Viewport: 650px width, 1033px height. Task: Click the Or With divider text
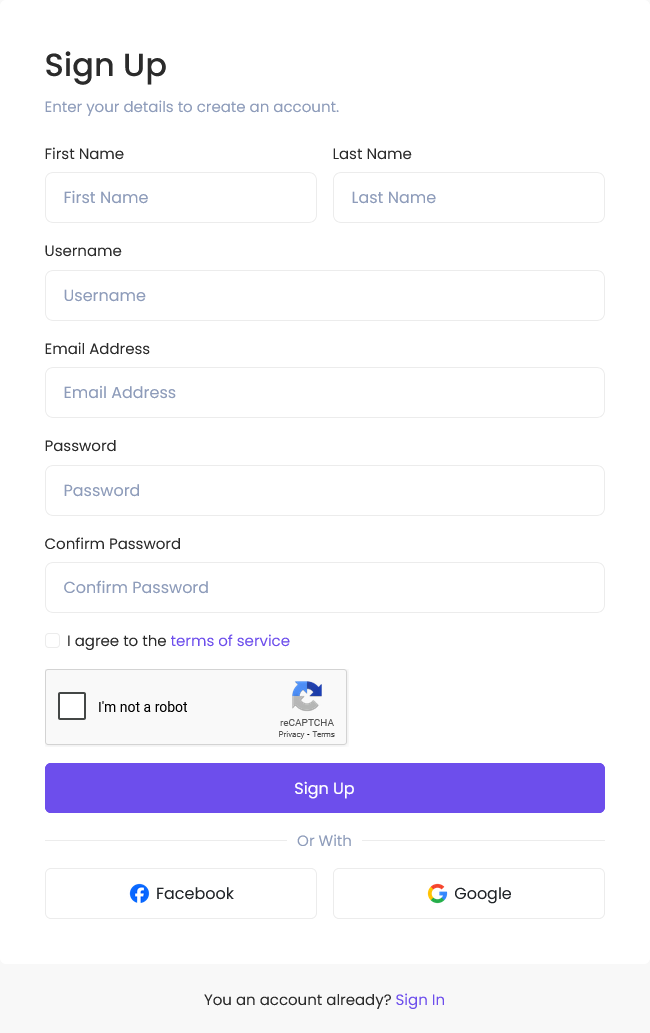tap(324, 841)
